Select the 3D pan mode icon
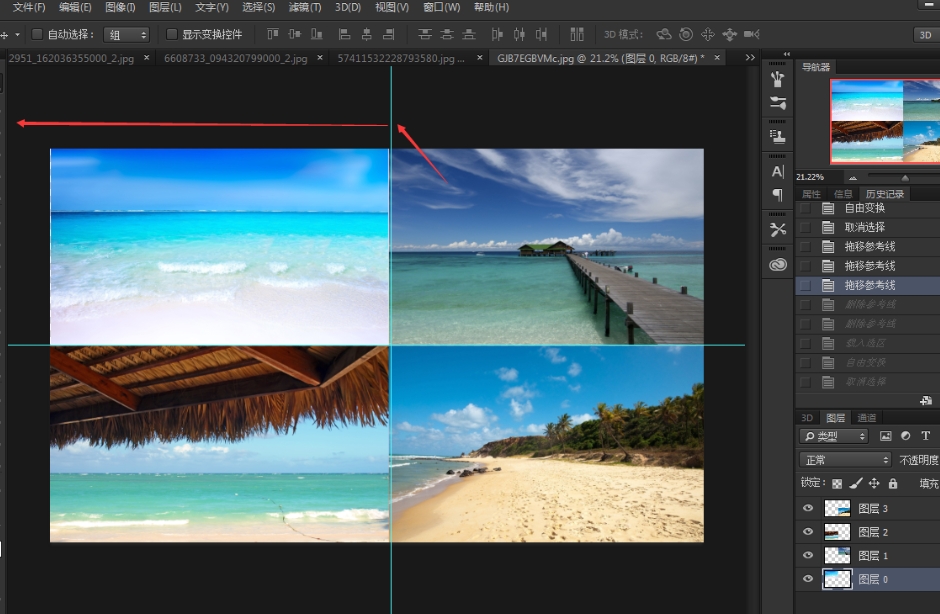This screenshot has width=940, height=614. [708, 34]
